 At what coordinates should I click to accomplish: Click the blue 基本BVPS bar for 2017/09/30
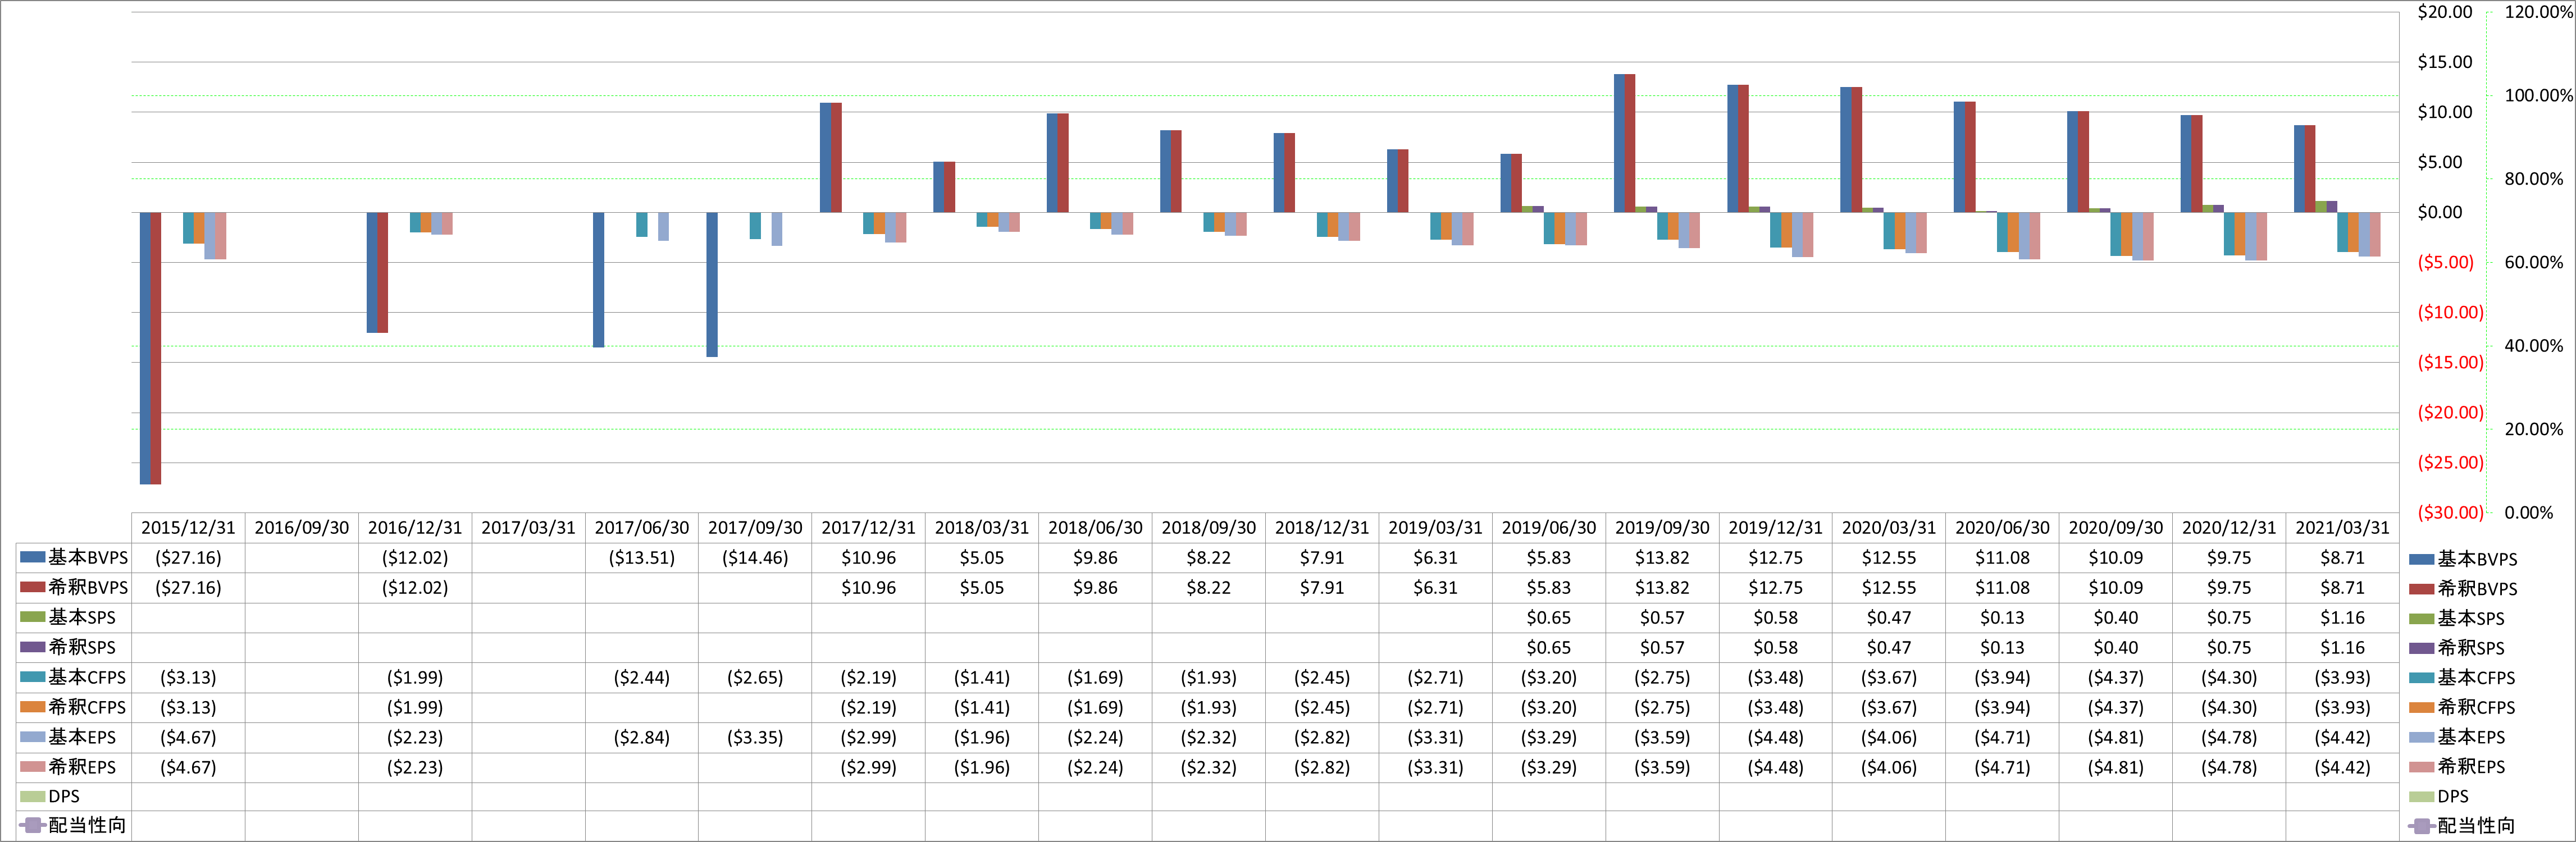tap(712, 284)
